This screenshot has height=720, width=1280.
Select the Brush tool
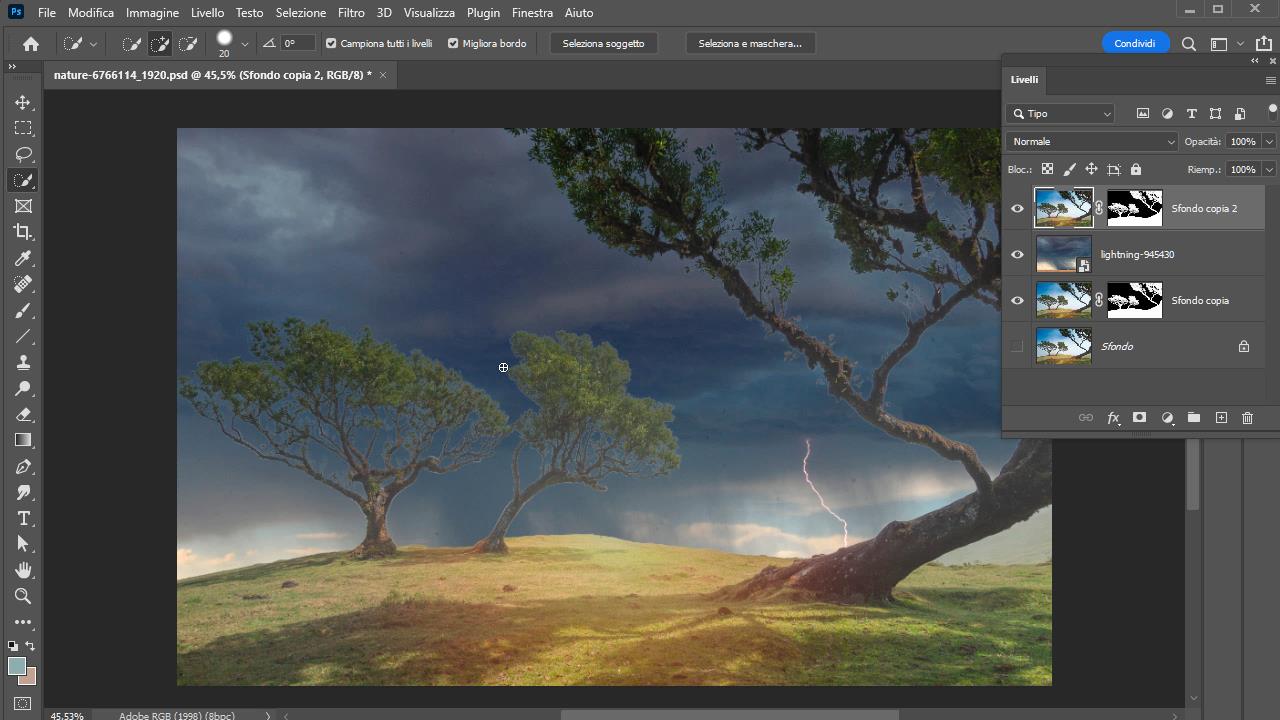[23, 311]
